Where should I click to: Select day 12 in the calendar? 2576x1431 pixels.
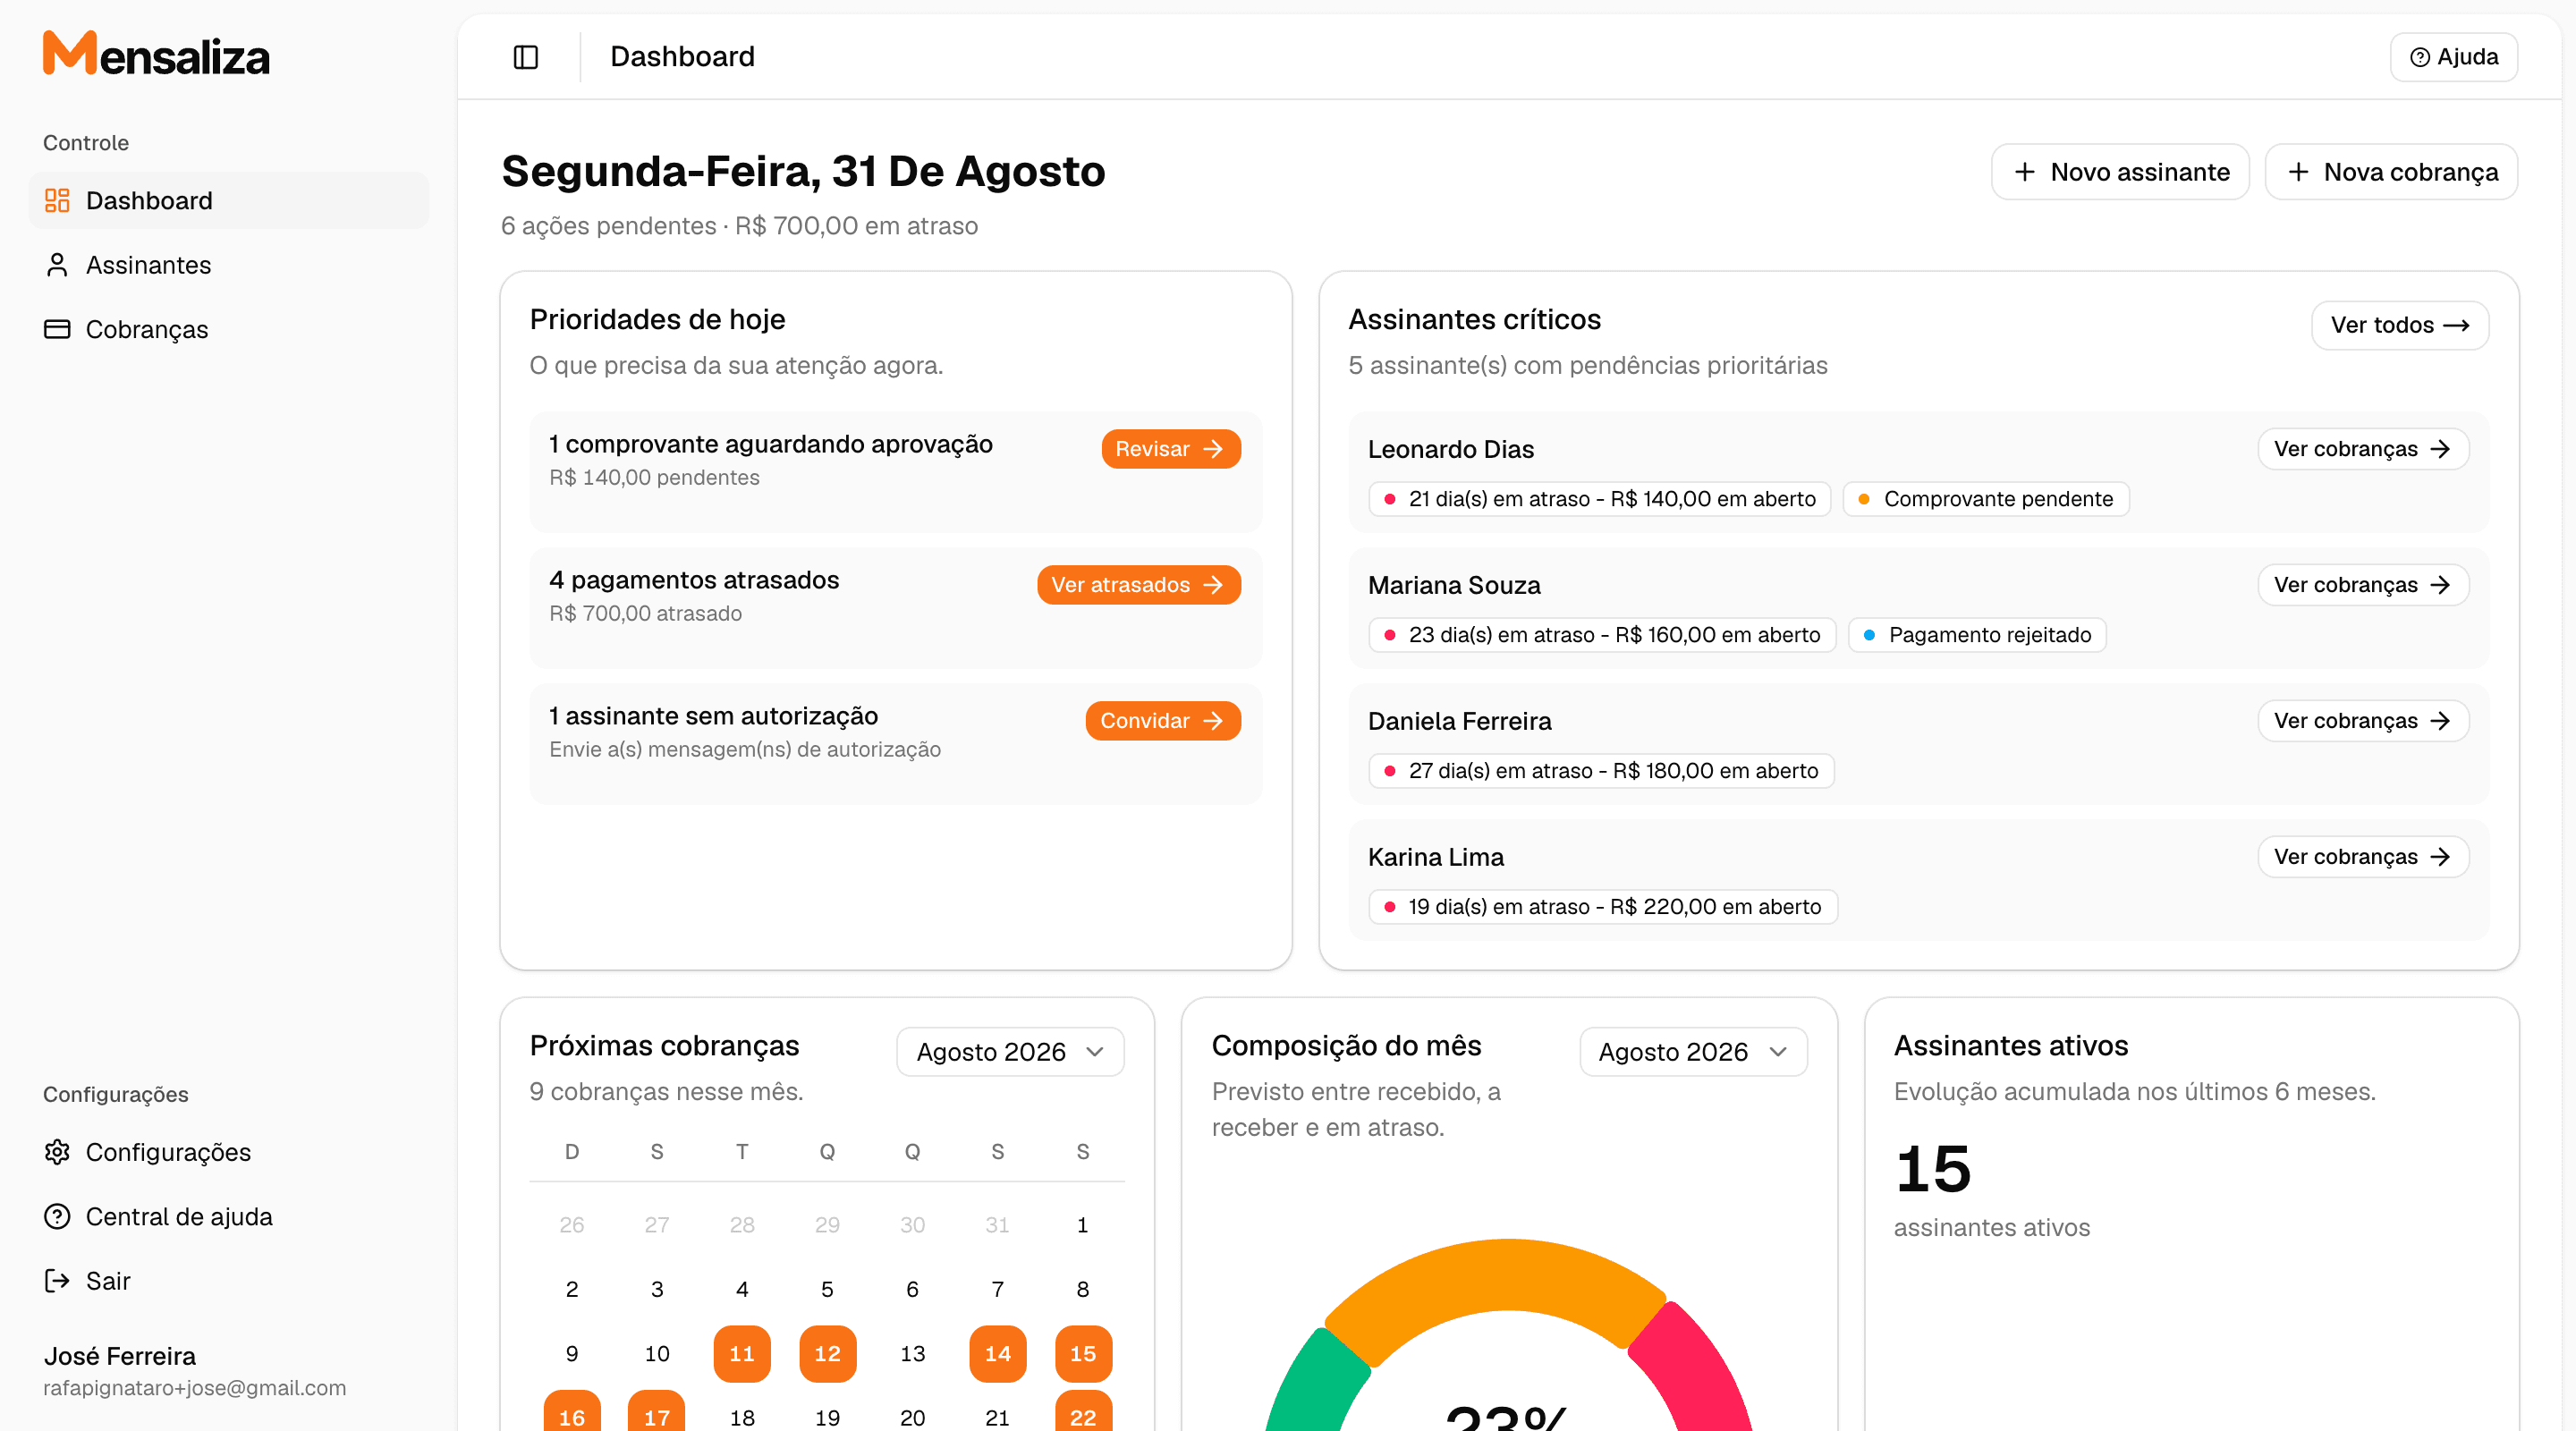[827, 1354]
